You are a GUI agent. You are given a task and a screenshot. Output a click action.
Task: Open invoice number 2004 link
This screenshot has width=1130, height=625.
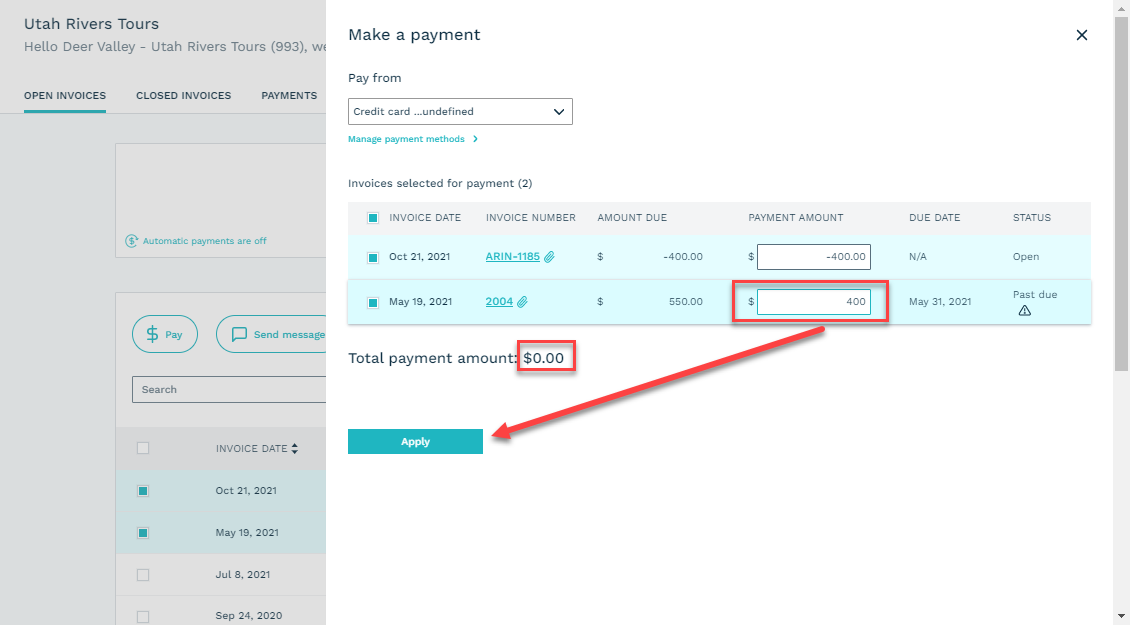499,302
